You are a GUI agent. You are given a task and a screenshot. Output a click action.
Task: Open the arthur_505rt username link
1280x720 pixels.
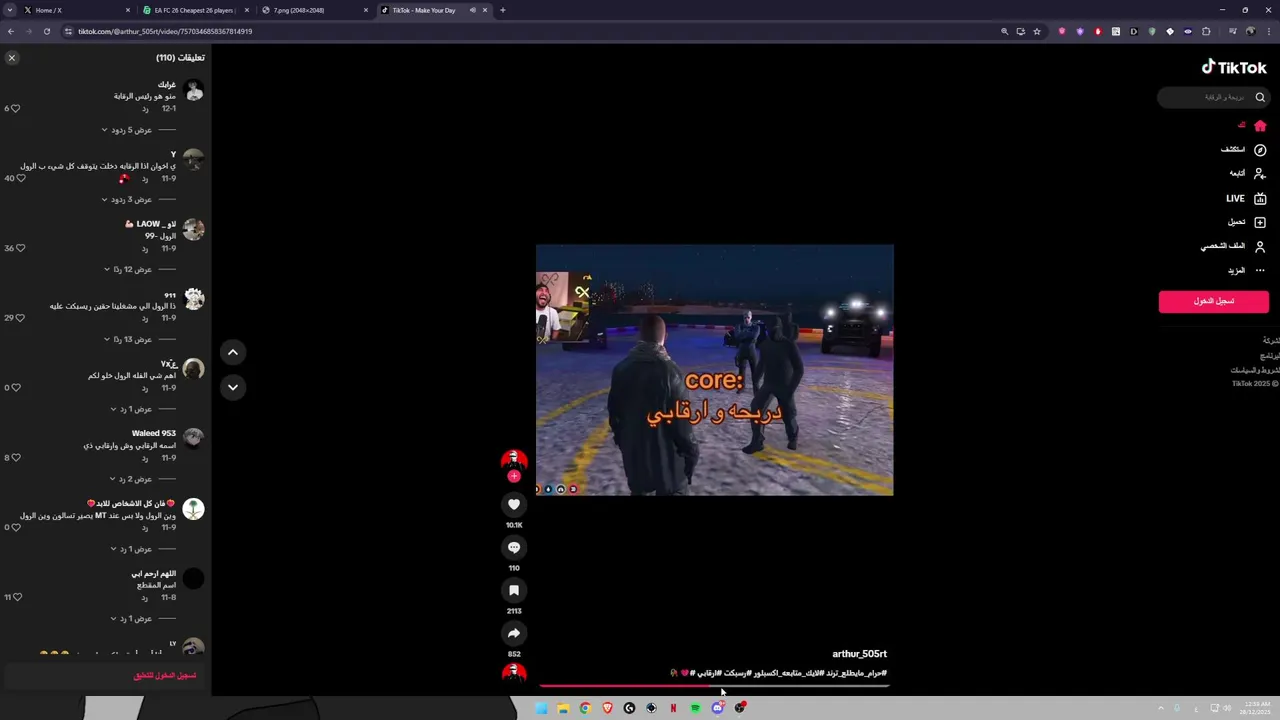tap(860, 654)
